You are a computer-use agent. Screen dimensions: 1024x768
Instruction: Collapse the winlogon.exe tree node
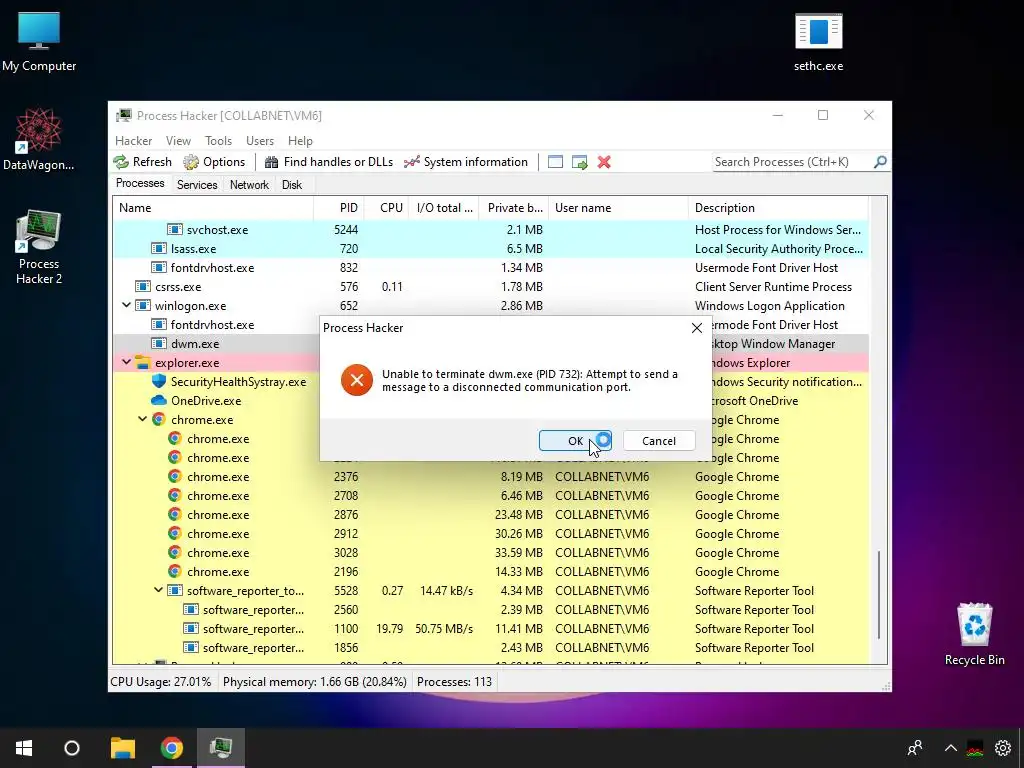pos(127,305)
